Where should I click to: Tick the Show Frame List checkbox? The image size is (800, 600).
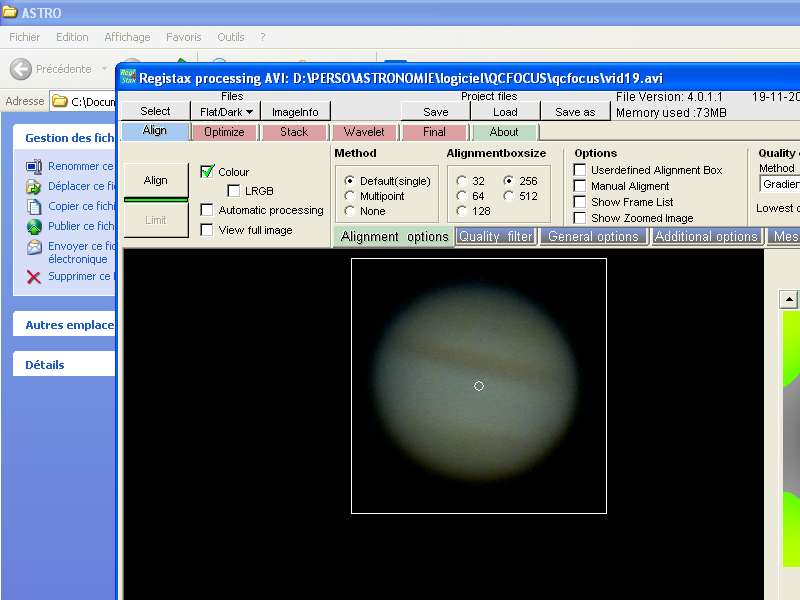(x=580, y=202)
